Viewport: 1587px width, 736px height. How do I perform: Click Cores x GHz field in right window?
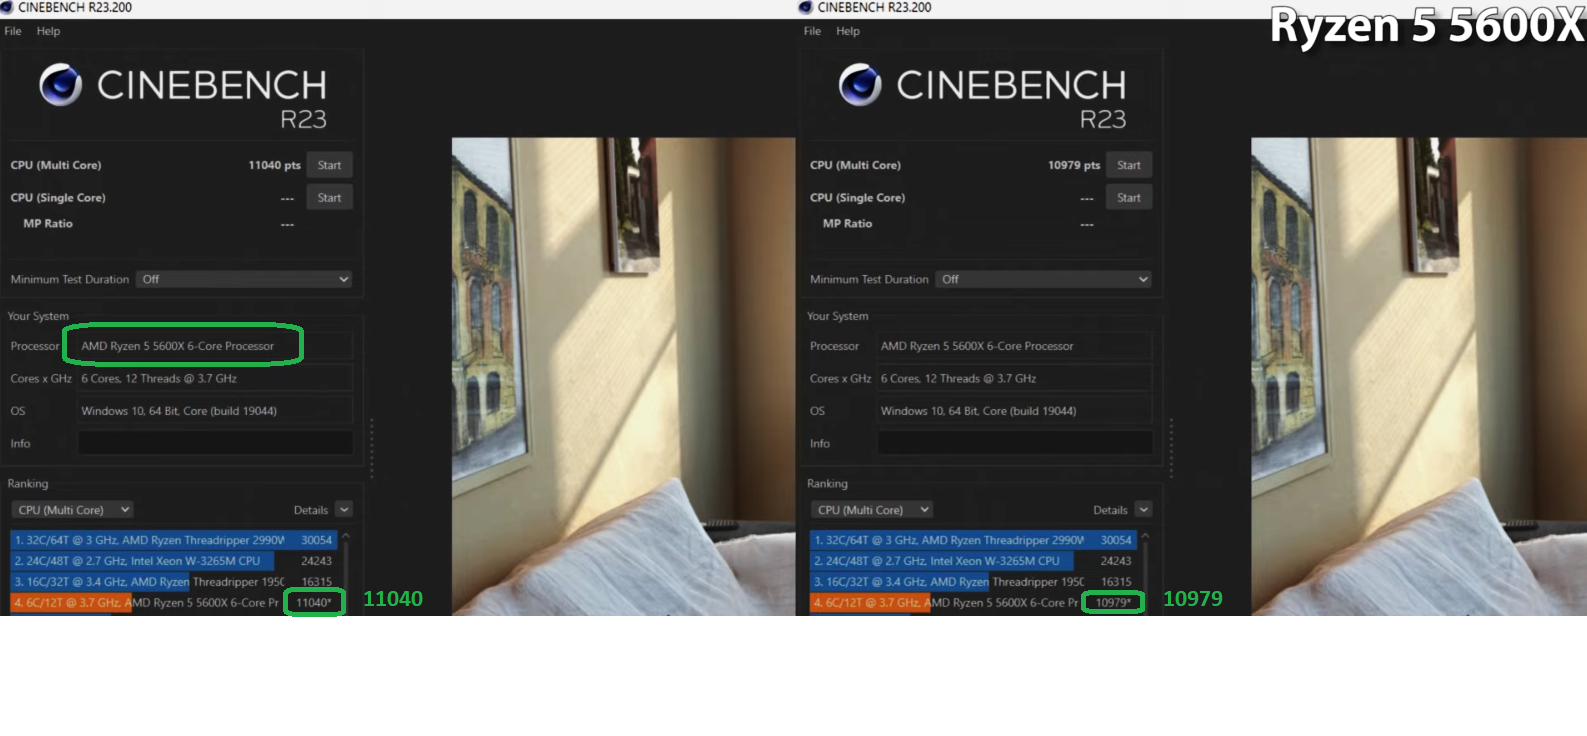pyautogui.click(x=1015, y=378)
